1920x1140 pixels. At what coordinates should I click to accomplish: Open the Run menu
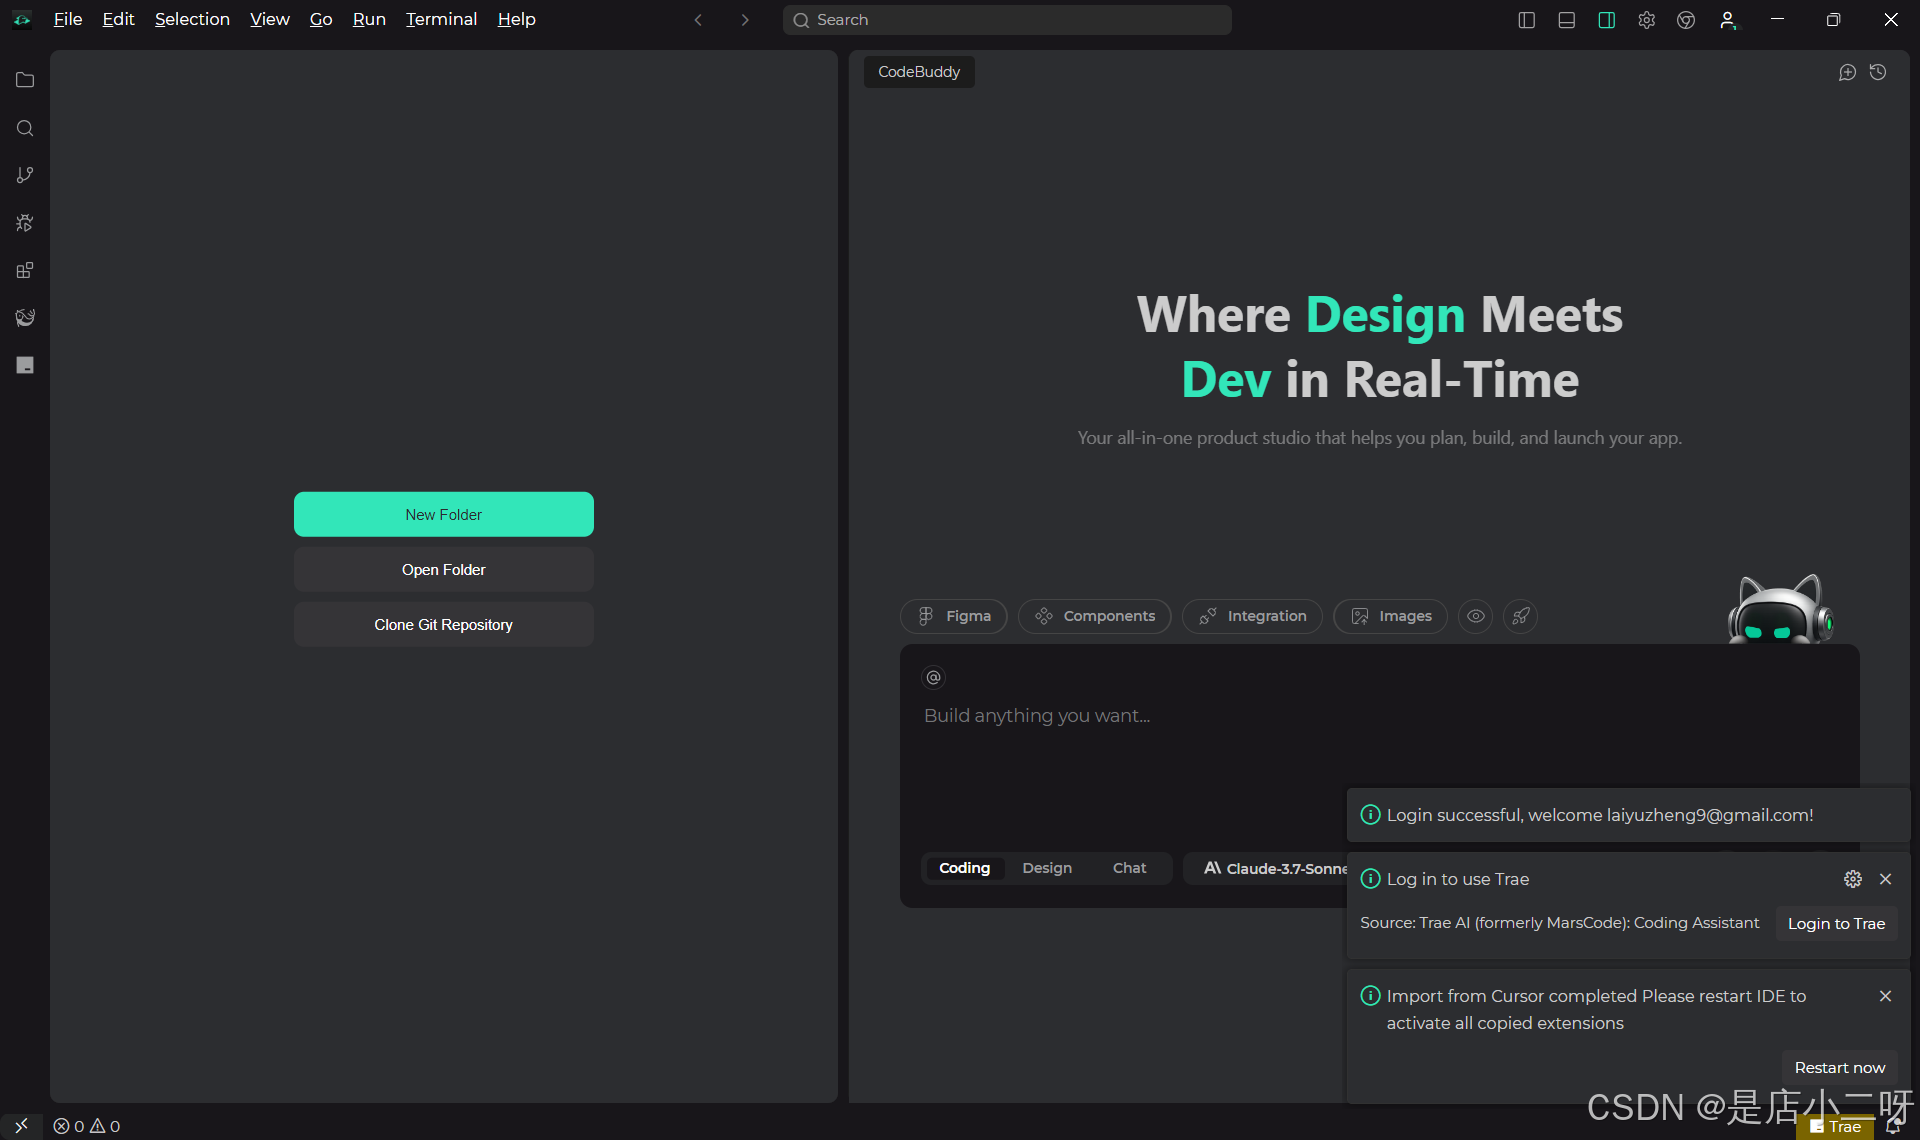[369, 19]
